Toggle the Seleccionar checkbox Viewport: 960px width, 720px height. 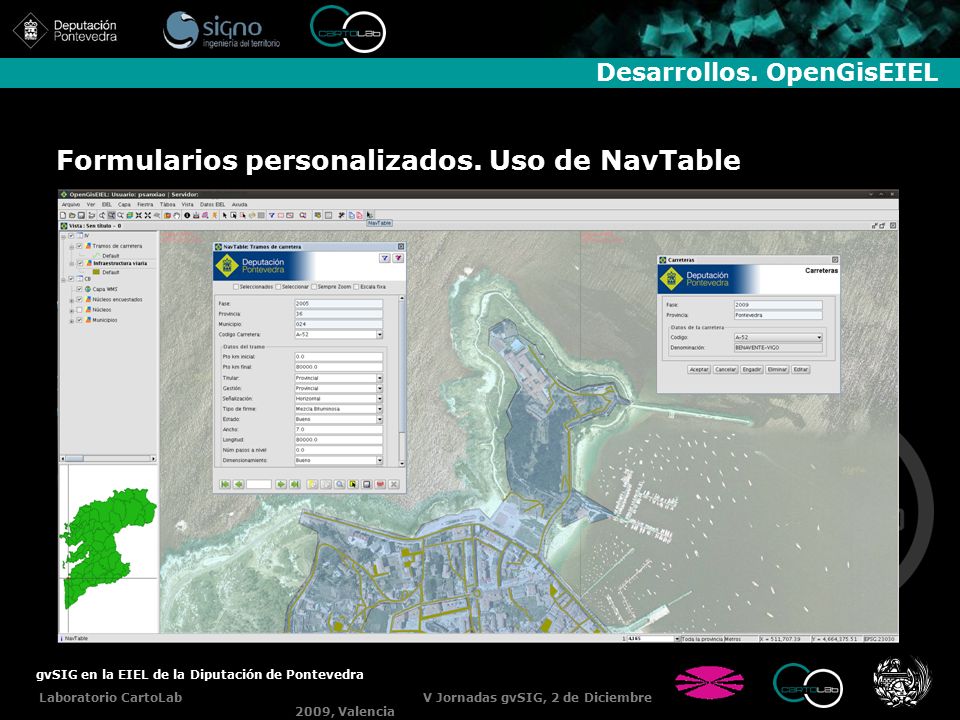point(278,287)
